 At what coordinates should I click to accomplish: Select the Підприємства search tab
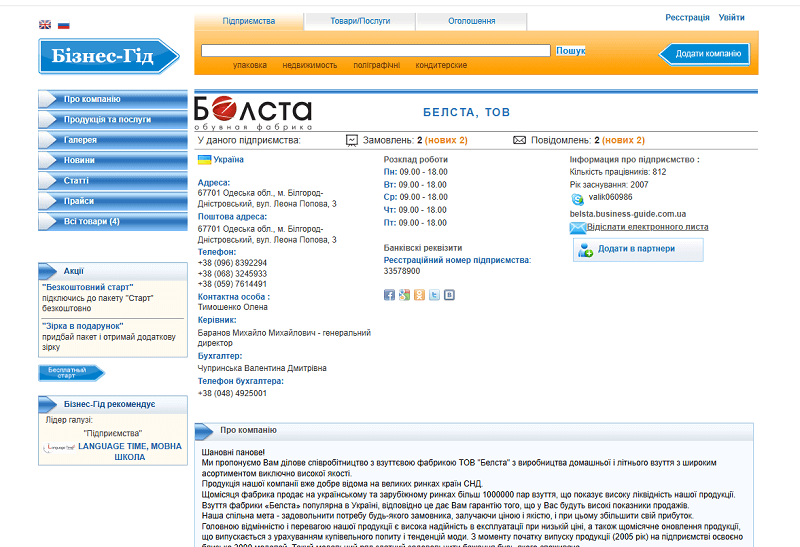pos(249,21)
